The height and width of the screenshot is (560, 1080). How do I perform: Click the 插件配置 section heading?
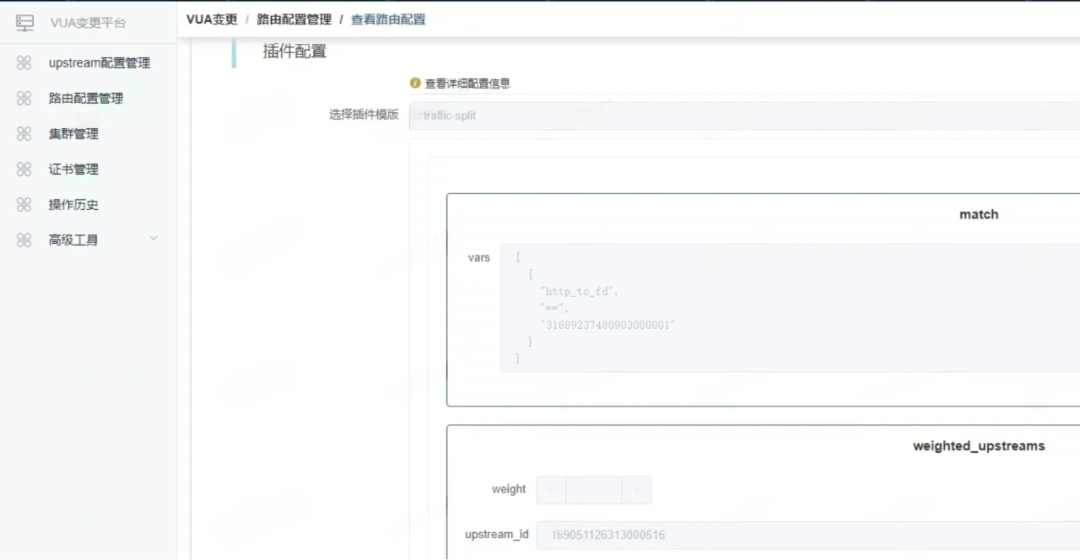pyautogui.click(x=295, y=51)
